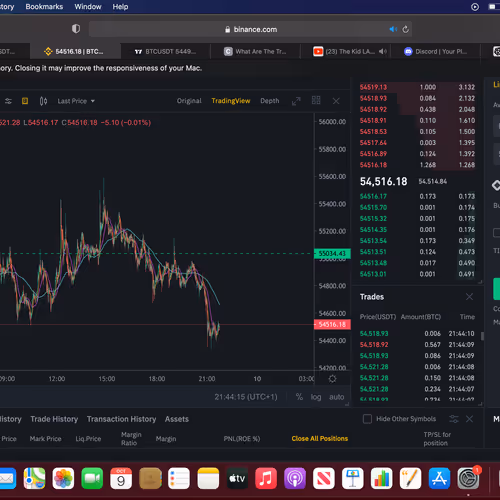Viewport: 500px width, 500px height.
Task: Open System Preferences from the dock
Action: coord(468,478)
